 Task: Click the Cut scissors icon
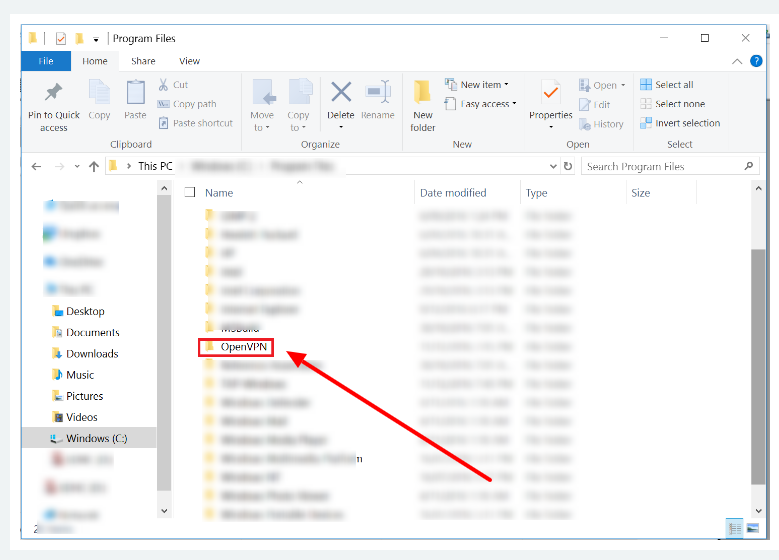point(163,84)
